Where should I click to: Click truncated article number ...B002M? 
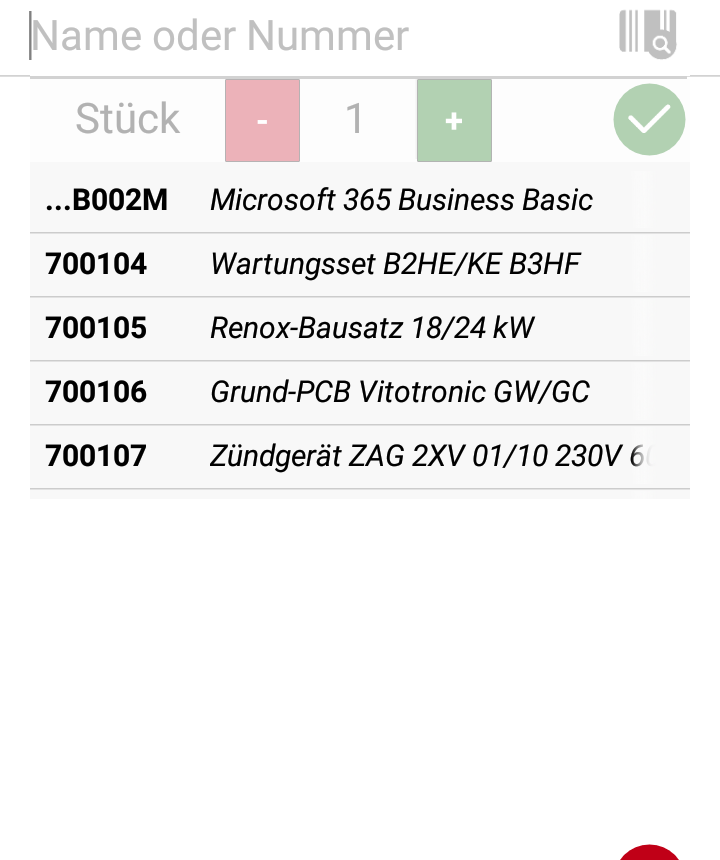[x=106, y=200]
